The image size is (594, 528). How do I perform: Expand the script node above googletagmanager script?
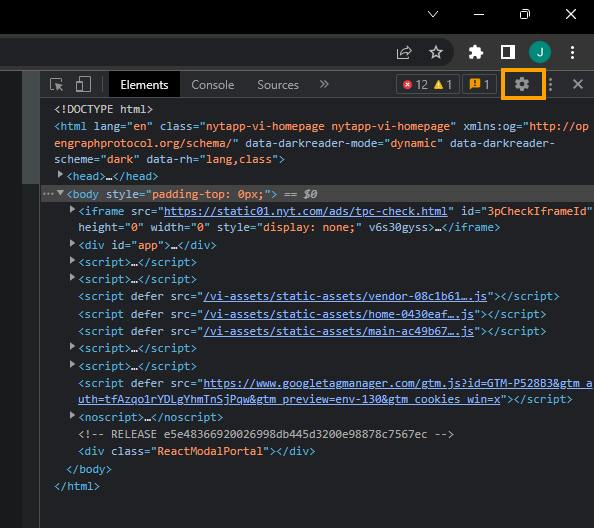(x=72, y=364)
